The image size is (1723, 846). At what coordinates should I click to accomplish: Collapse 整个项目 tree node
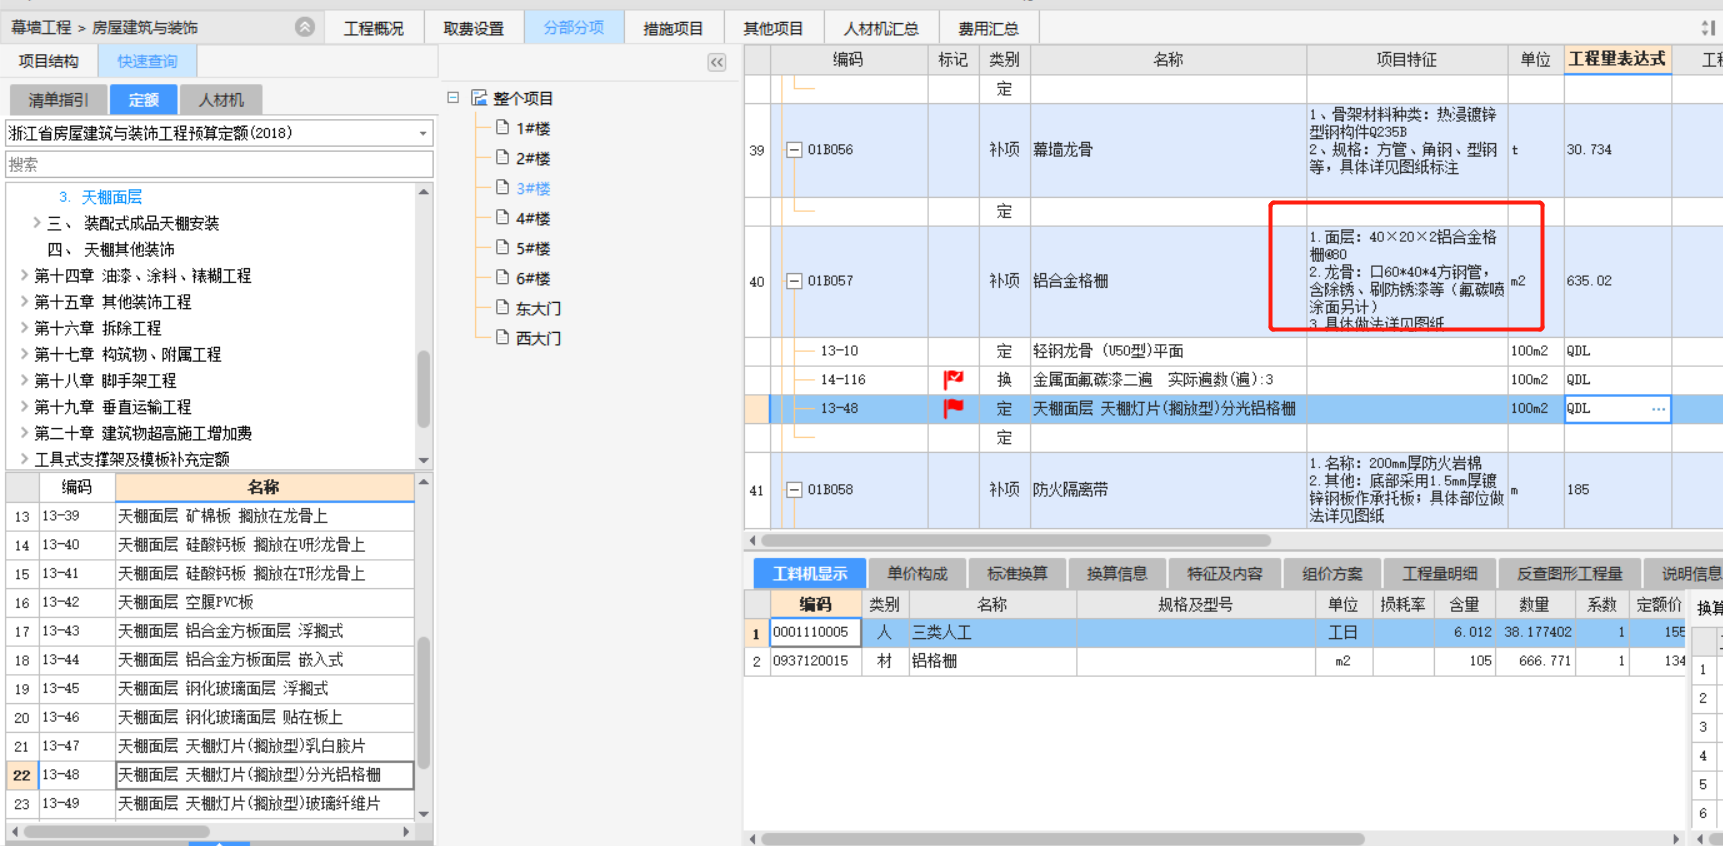[x=453, y=97]
